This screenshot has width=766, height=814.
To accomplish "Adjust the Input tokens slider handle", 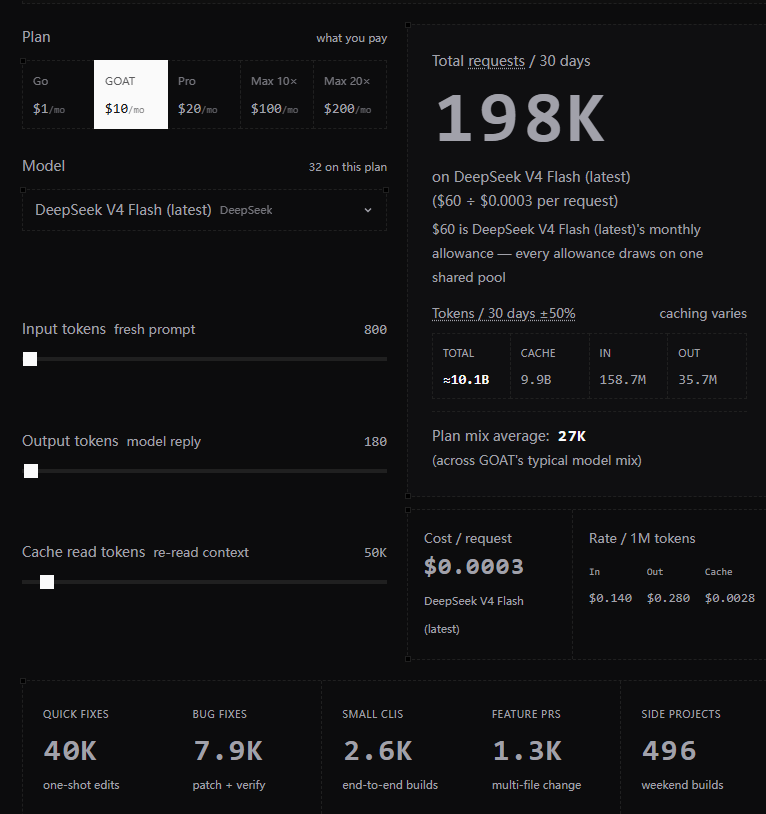I will pos(30,359).
